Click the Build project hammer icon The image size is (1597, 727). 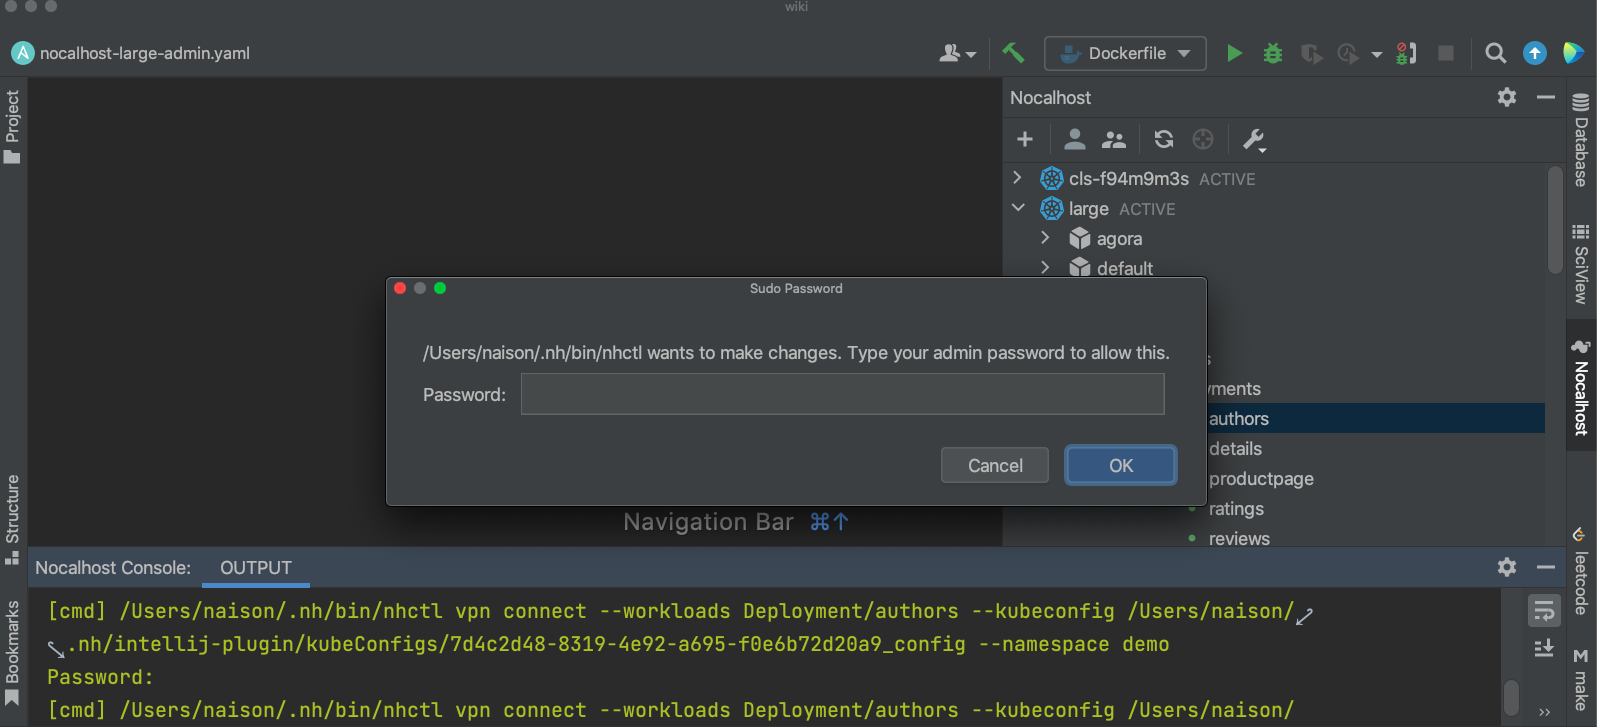click(1013, 53)
